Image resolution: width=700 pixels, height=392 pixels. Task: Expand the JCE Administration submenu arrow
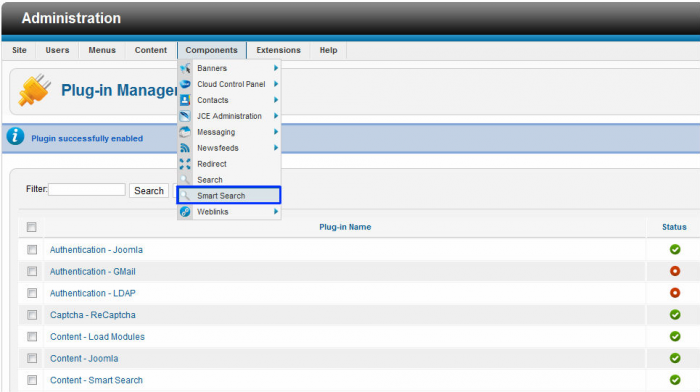(x=276, y=116)
